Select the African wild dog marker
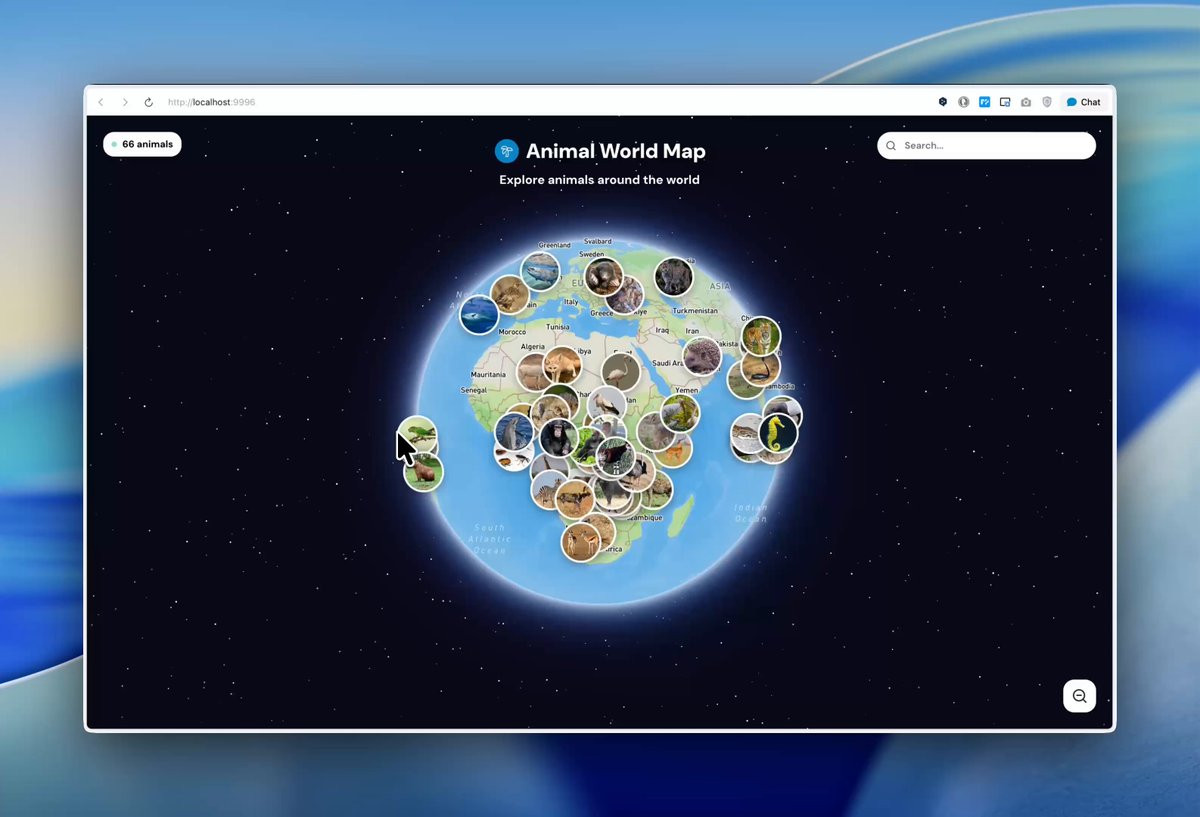 pos(575,498)
